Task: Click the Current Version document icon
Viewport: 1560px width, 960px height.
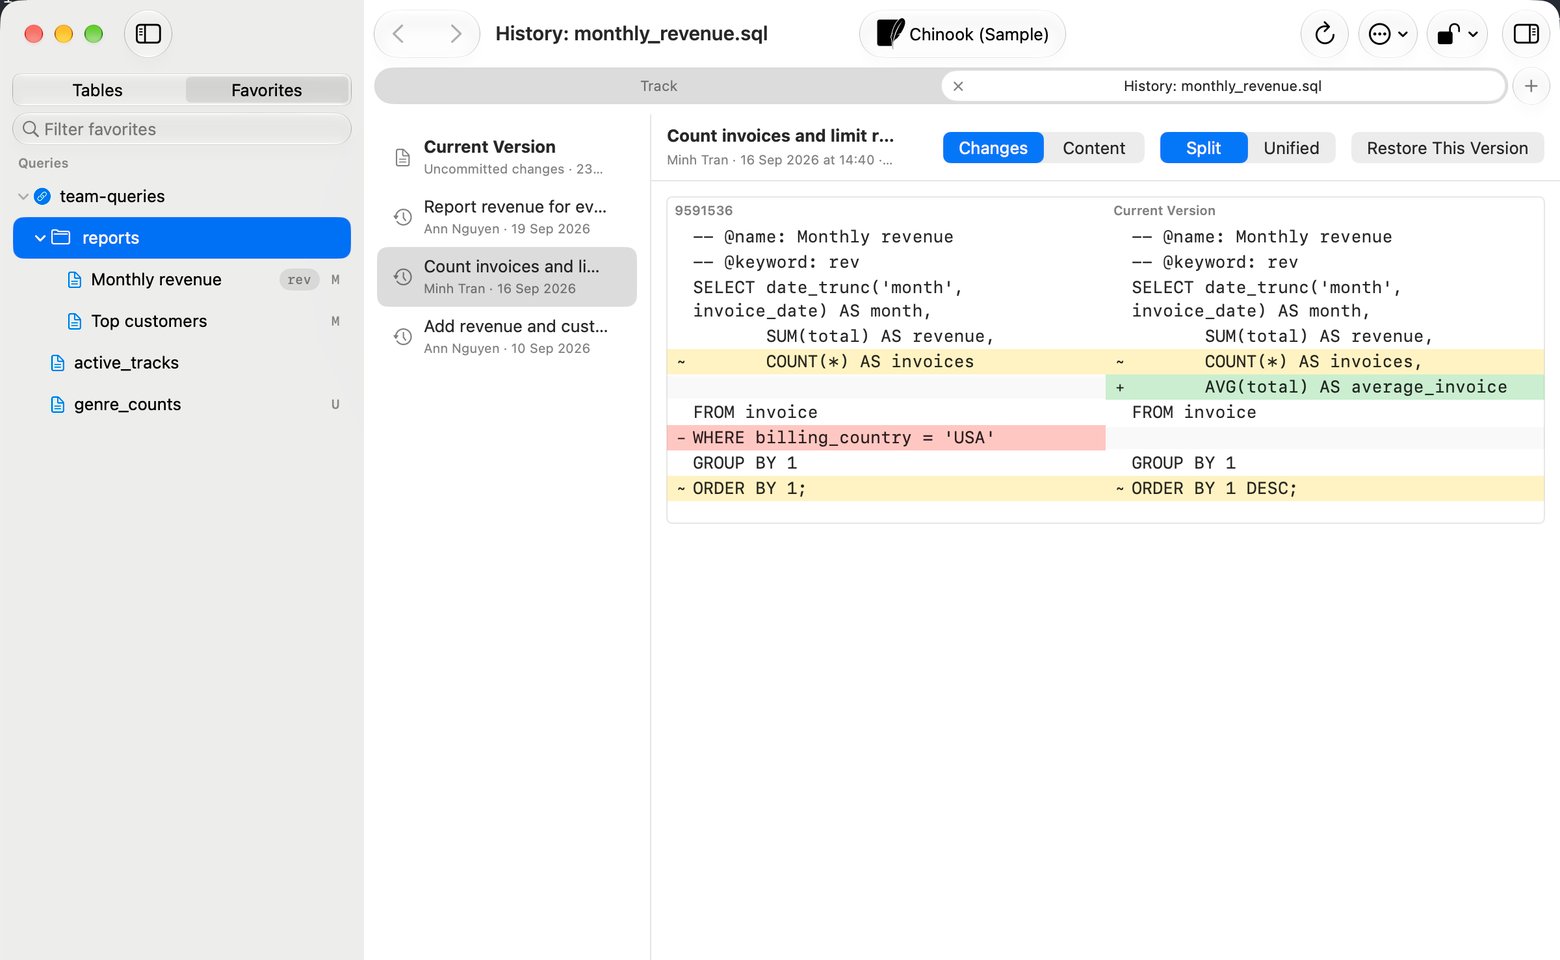Action: coord(403,158)
